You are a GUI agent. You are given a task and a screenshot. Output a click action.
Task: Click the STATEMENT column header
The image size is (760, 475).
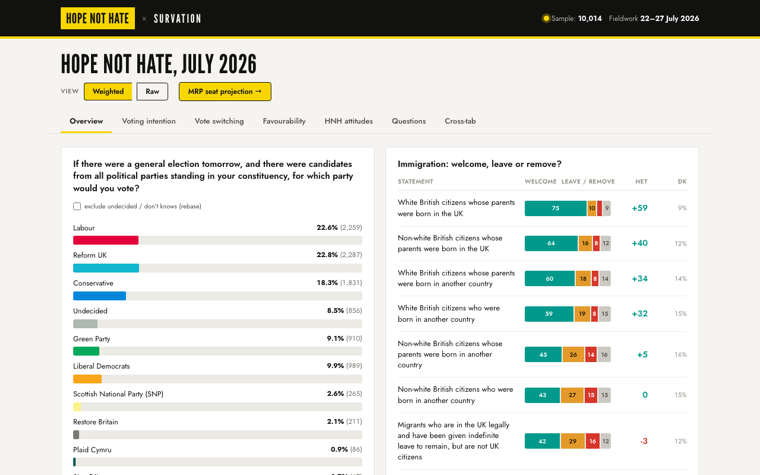(x=415, y=181)
